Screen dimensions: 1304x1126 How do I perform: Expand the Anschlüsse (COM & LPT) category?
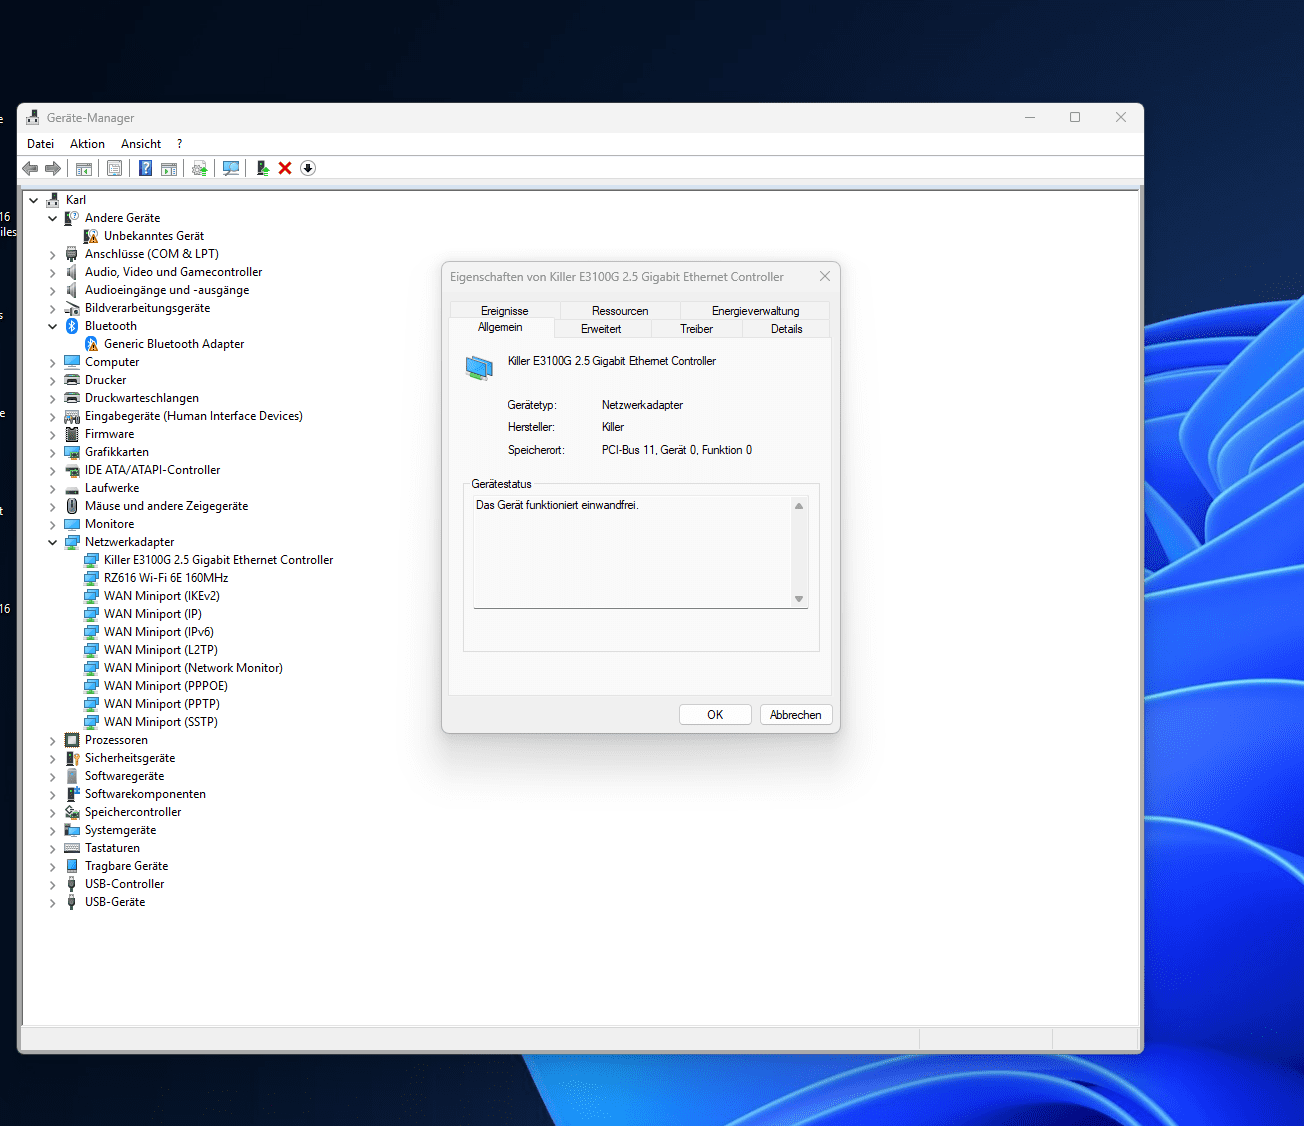click(x=53, y=254)
